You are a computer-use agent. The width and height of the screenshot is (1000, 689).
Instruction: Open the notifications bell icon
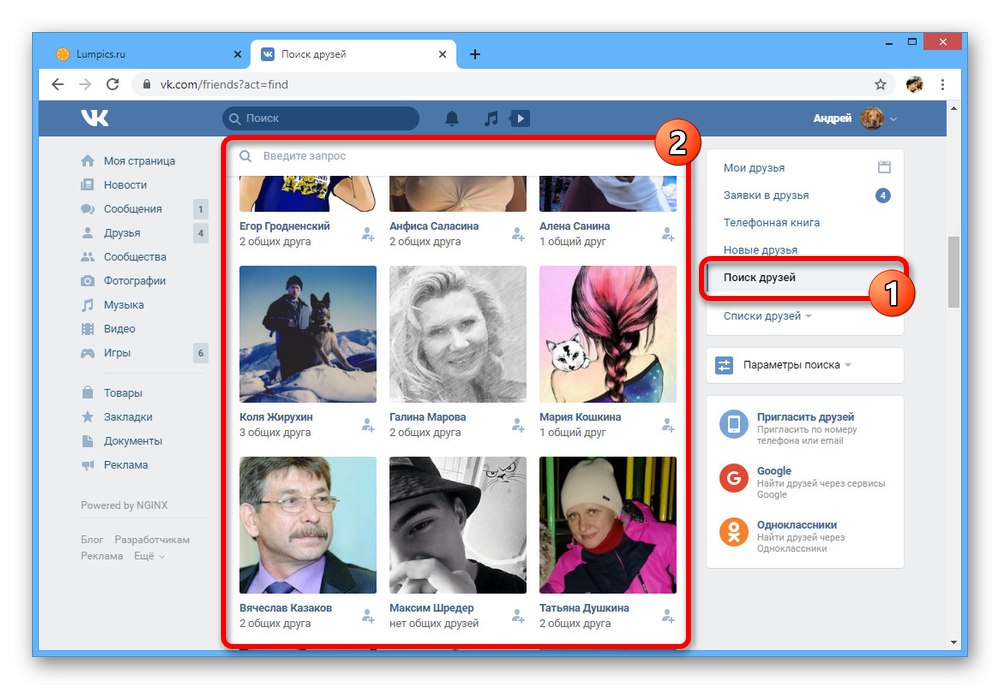452,118
